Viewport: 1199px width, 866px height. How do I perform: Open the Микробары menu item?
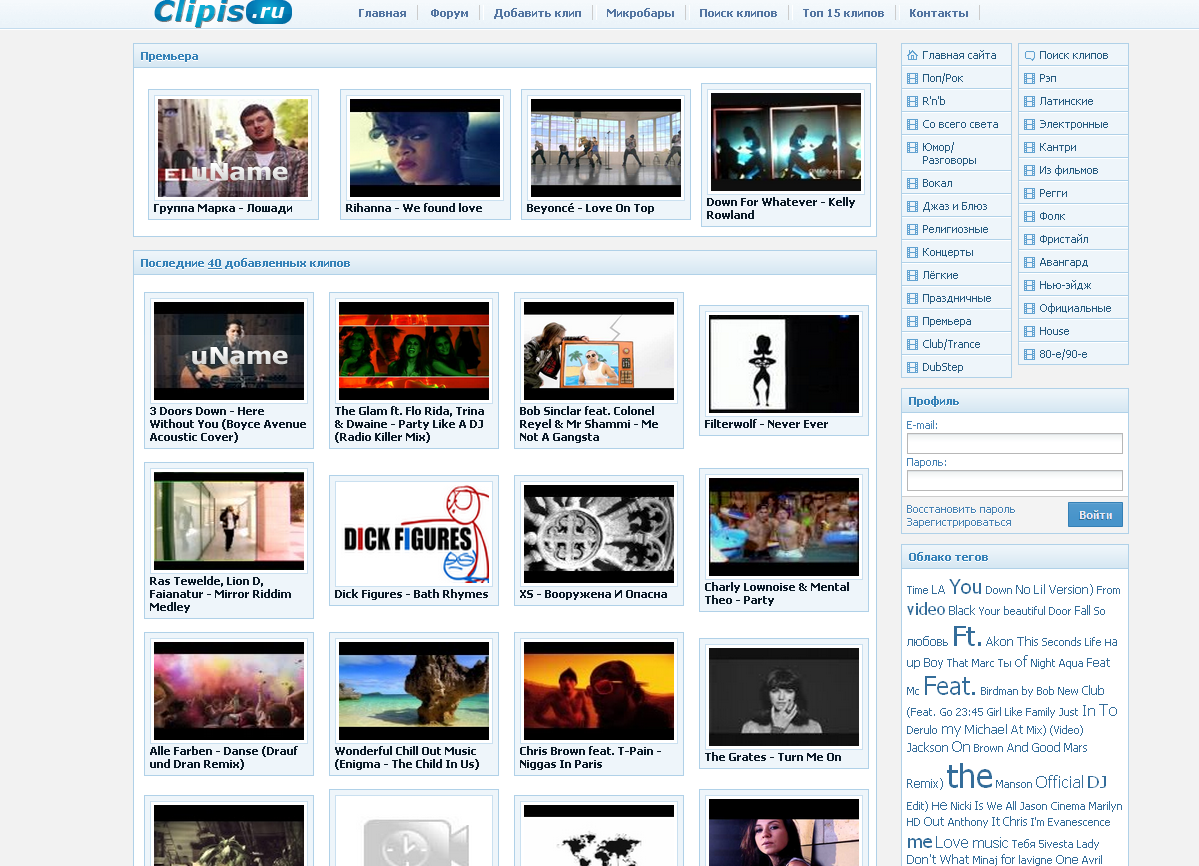click(x=640, y=13)
